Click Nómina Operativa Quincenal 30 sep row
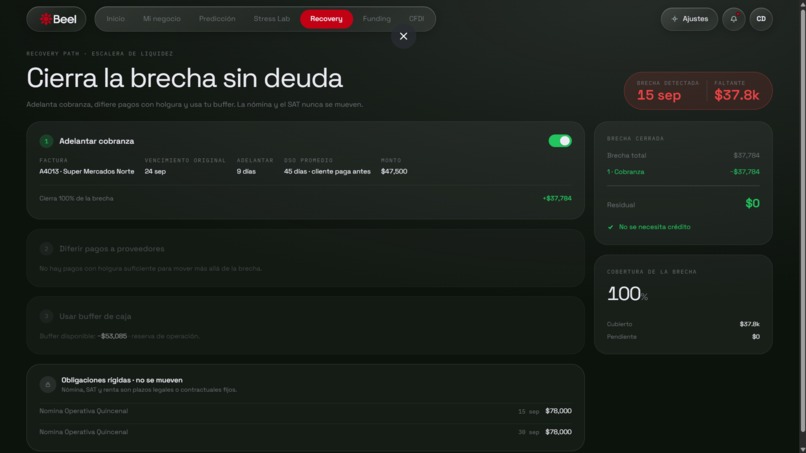 [305, 432]
